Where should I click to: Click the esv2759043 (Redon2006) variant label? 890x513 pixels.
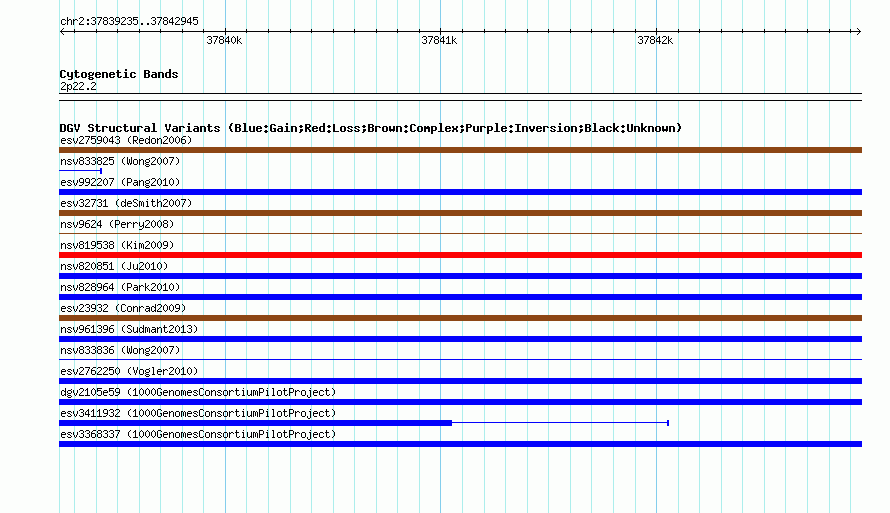pyautogui.click(x=126, y=140)
